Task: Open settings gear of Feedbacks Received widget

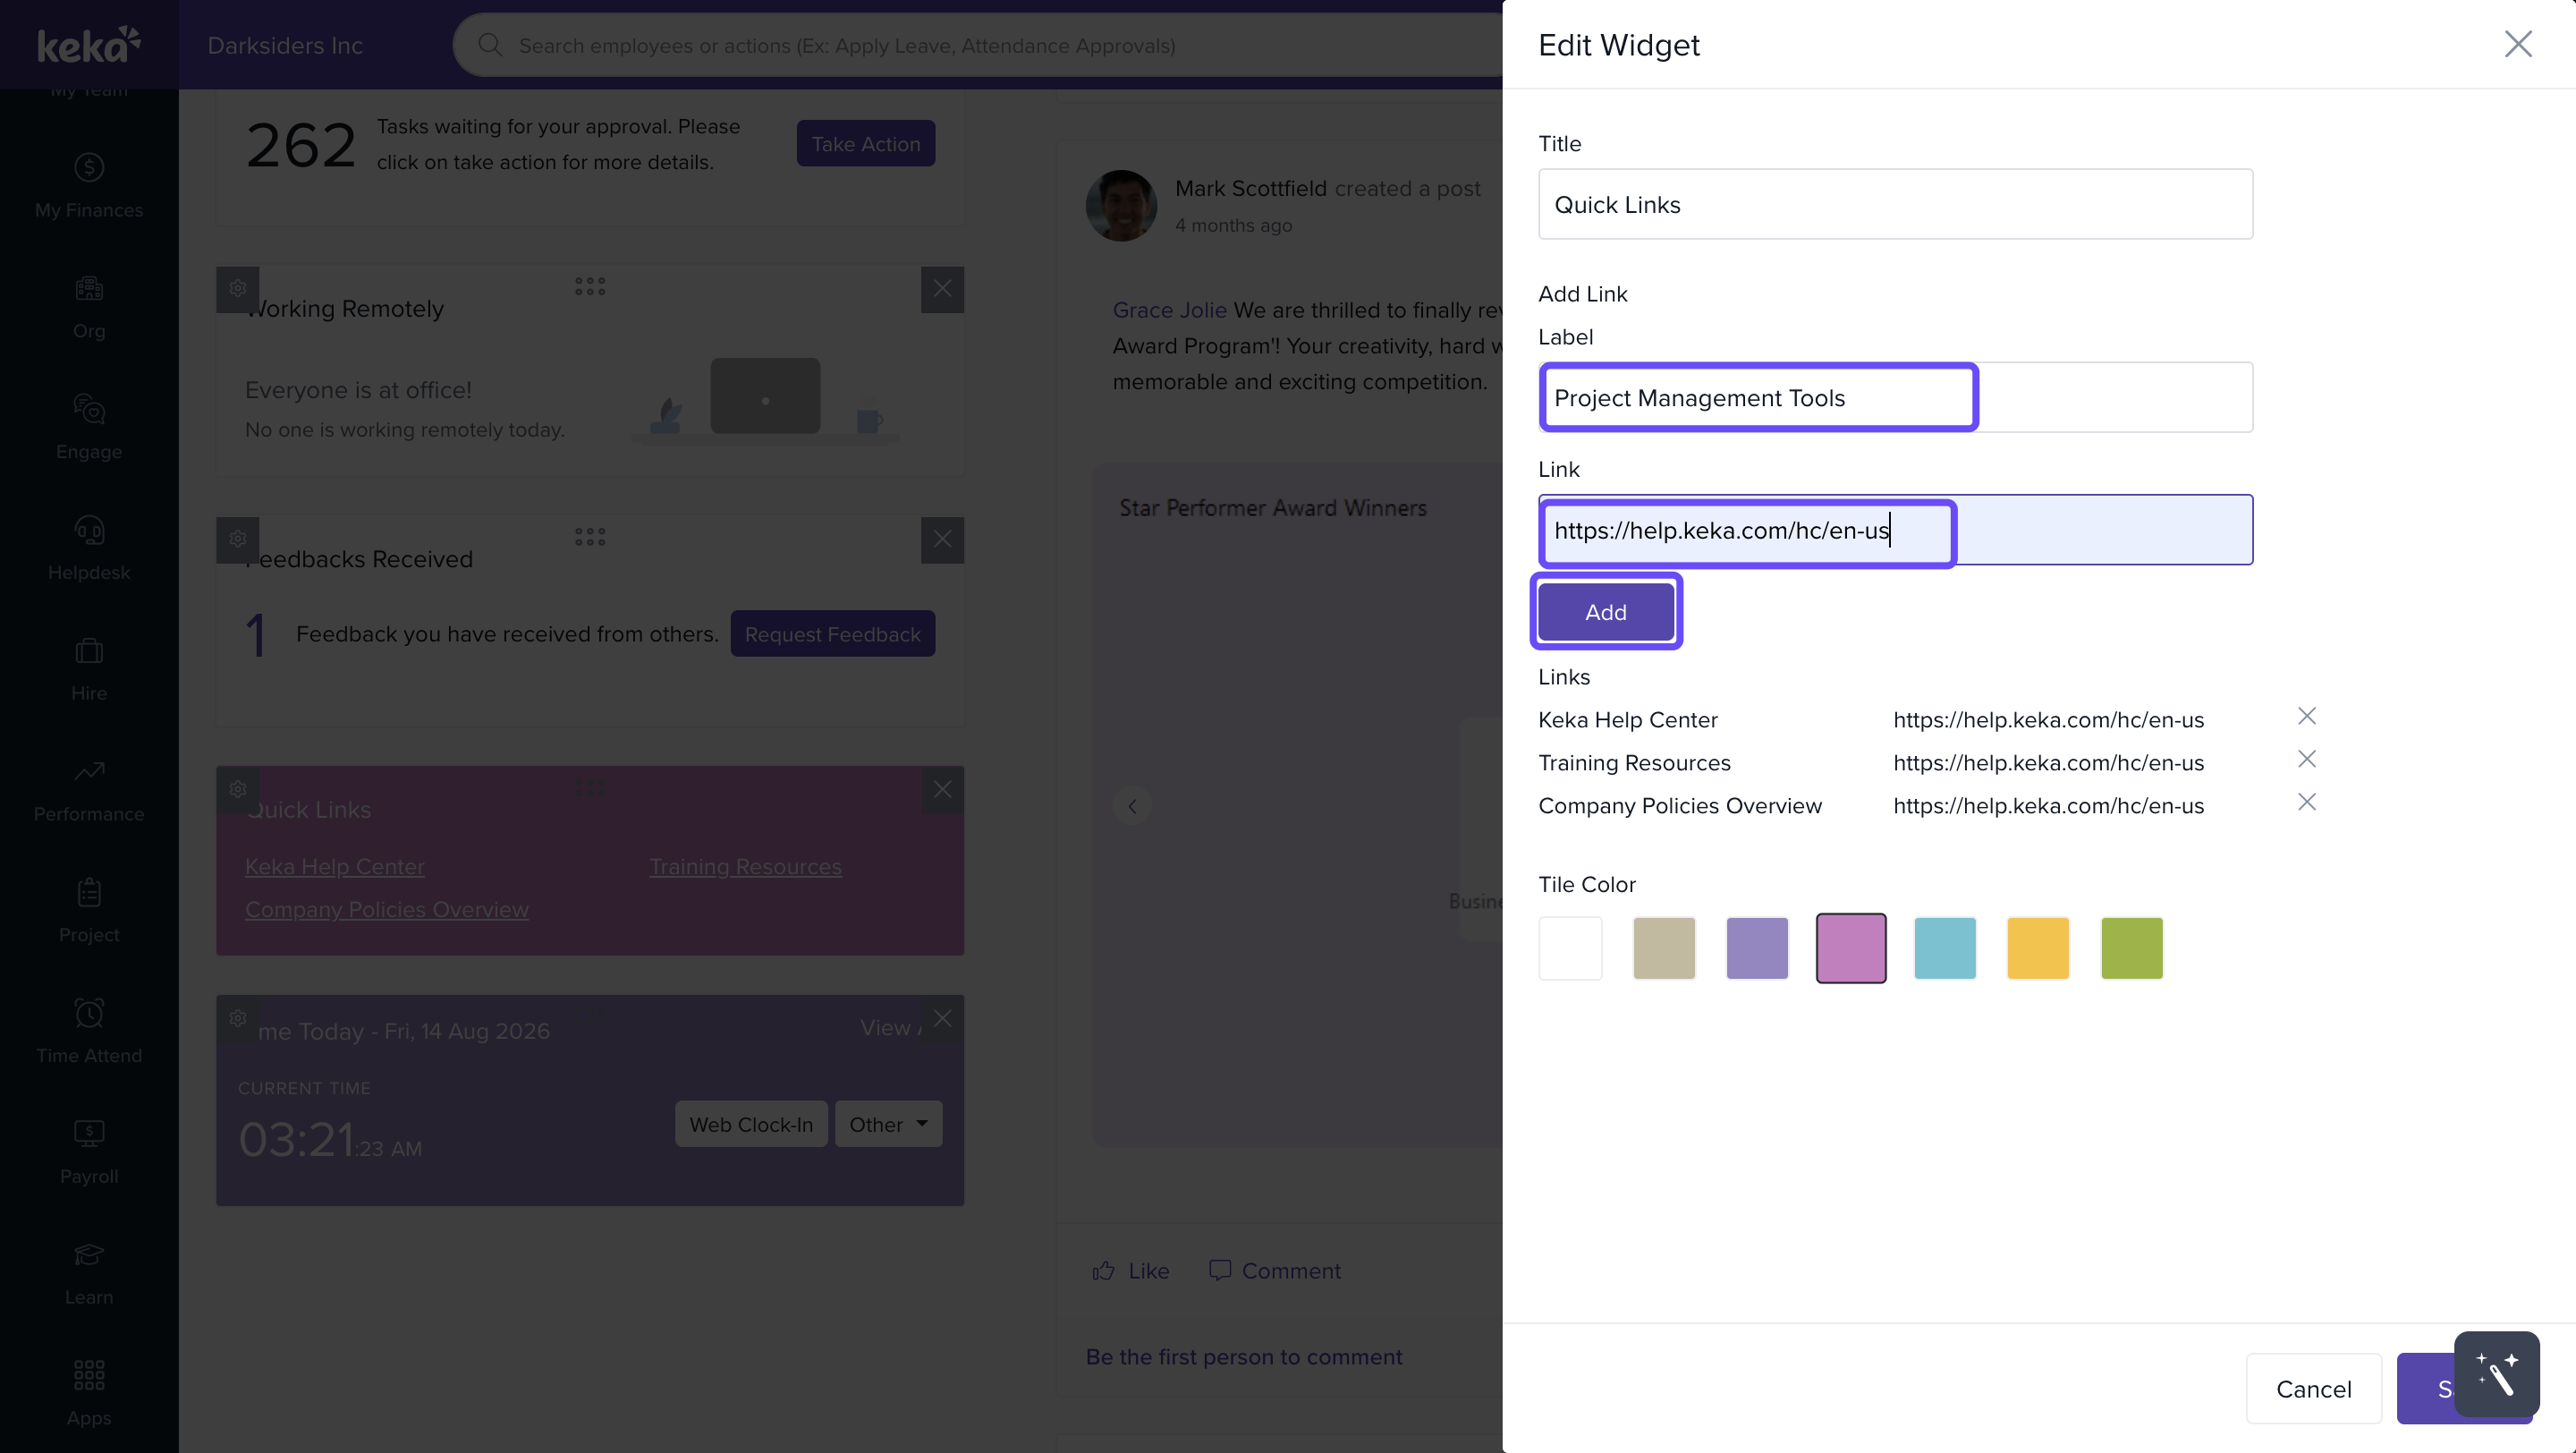Action: [238, 539]
